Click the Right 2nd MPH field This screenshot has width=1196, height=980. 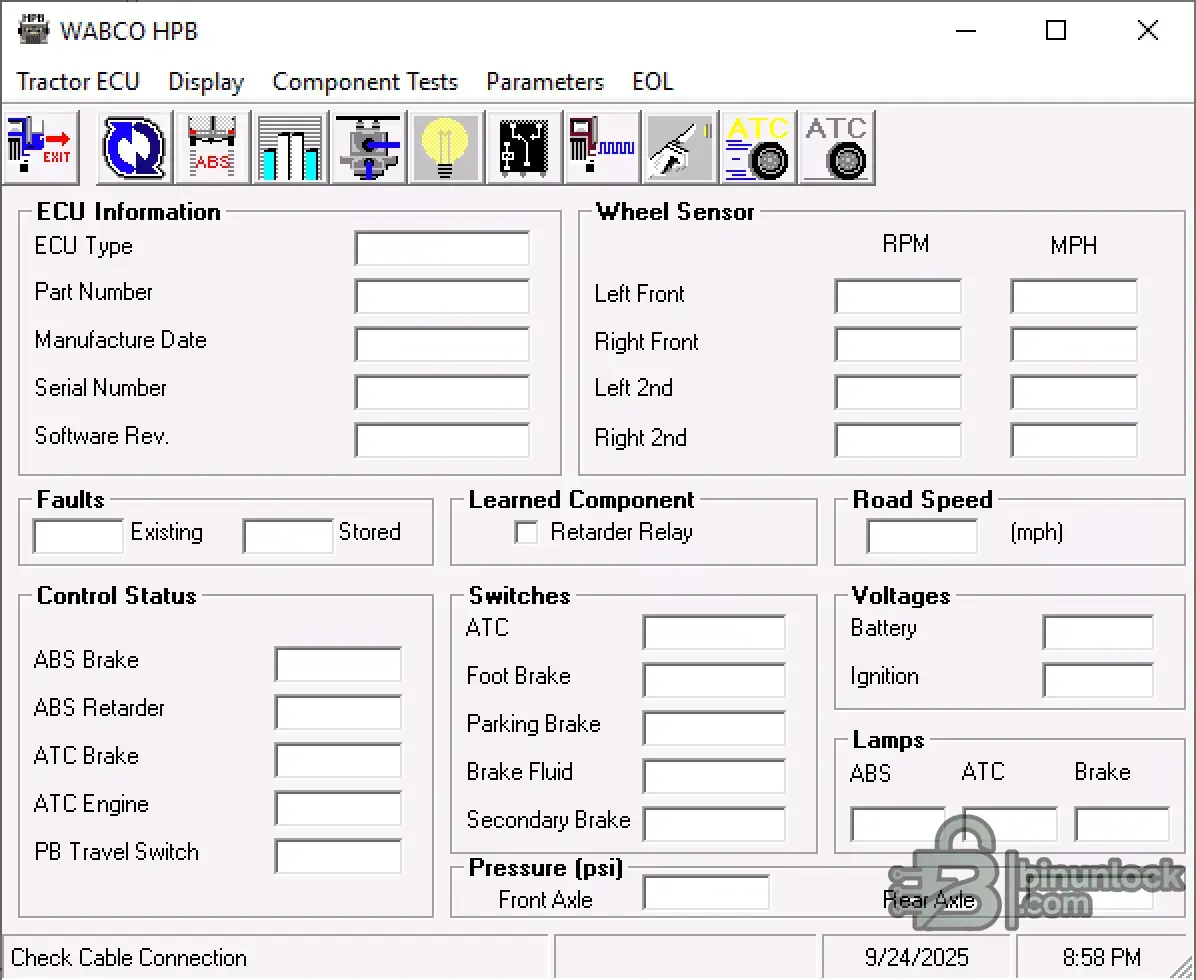click(x=1074, y=441)
